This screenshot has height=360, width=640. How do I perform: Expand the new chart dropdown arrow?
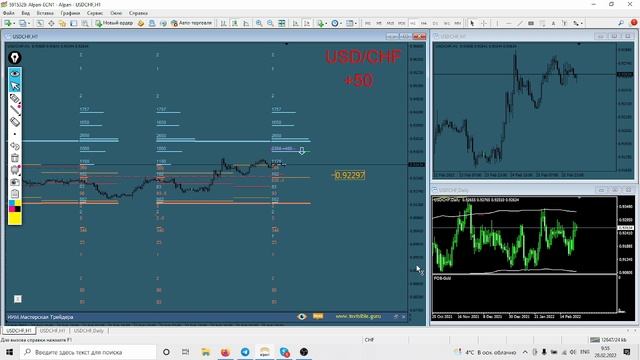click(14, 23)
